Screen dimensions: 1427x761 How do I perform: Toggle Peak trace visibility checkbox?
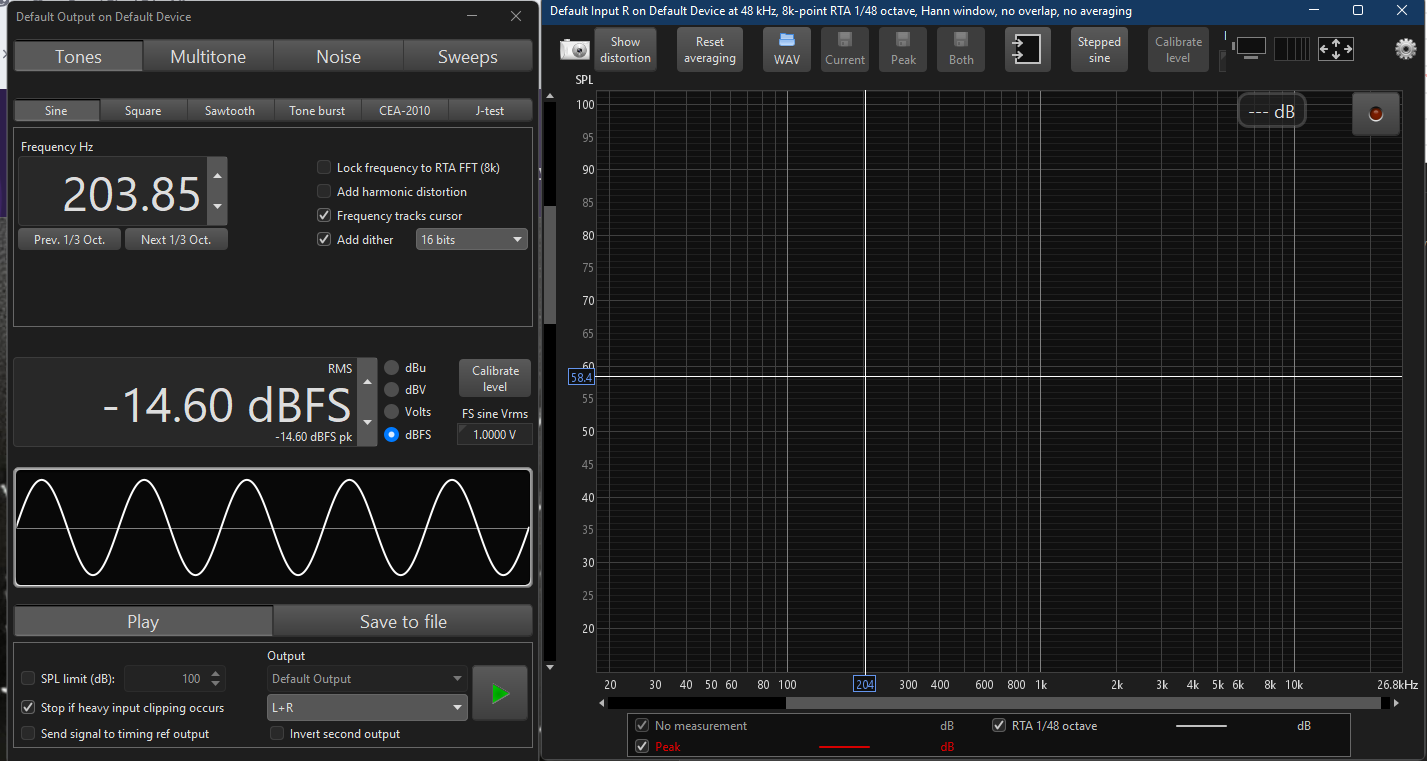[641, 747]
